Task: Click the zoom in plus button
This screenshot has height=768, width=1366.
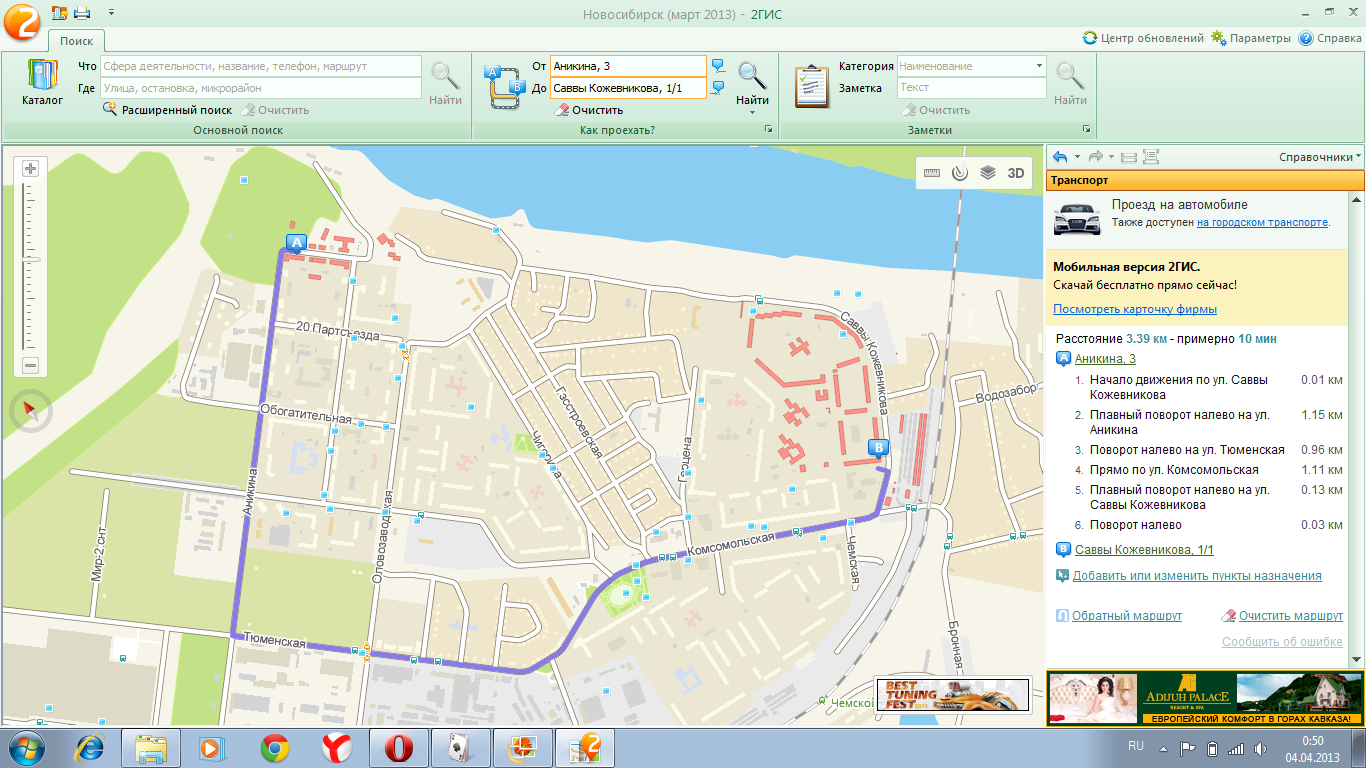Action: [x=30, y=169]
